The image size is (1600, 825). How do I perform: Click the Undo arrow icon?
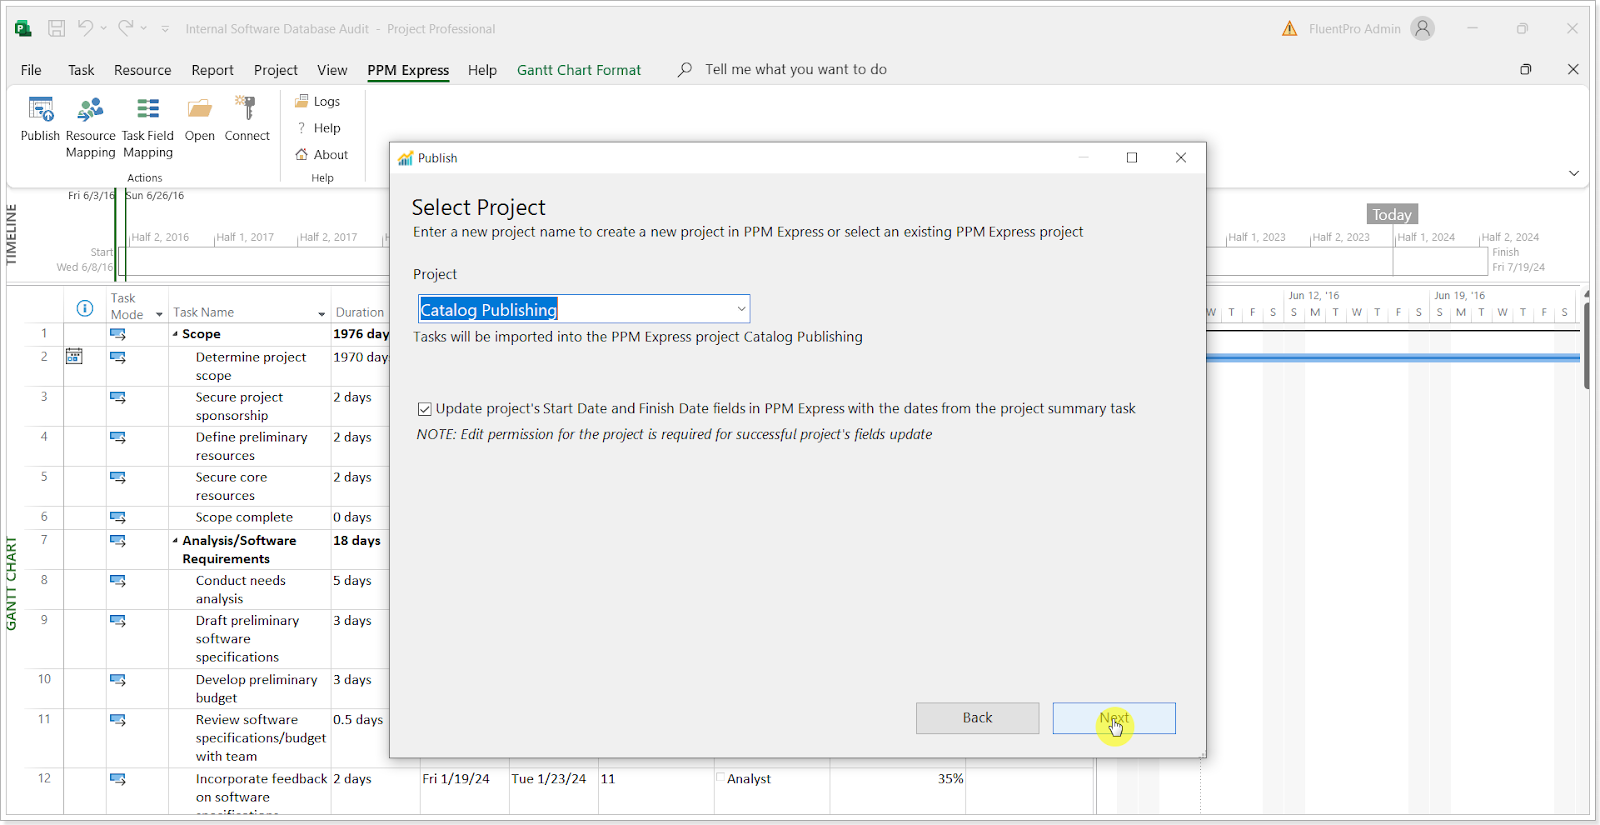(86, 28)
